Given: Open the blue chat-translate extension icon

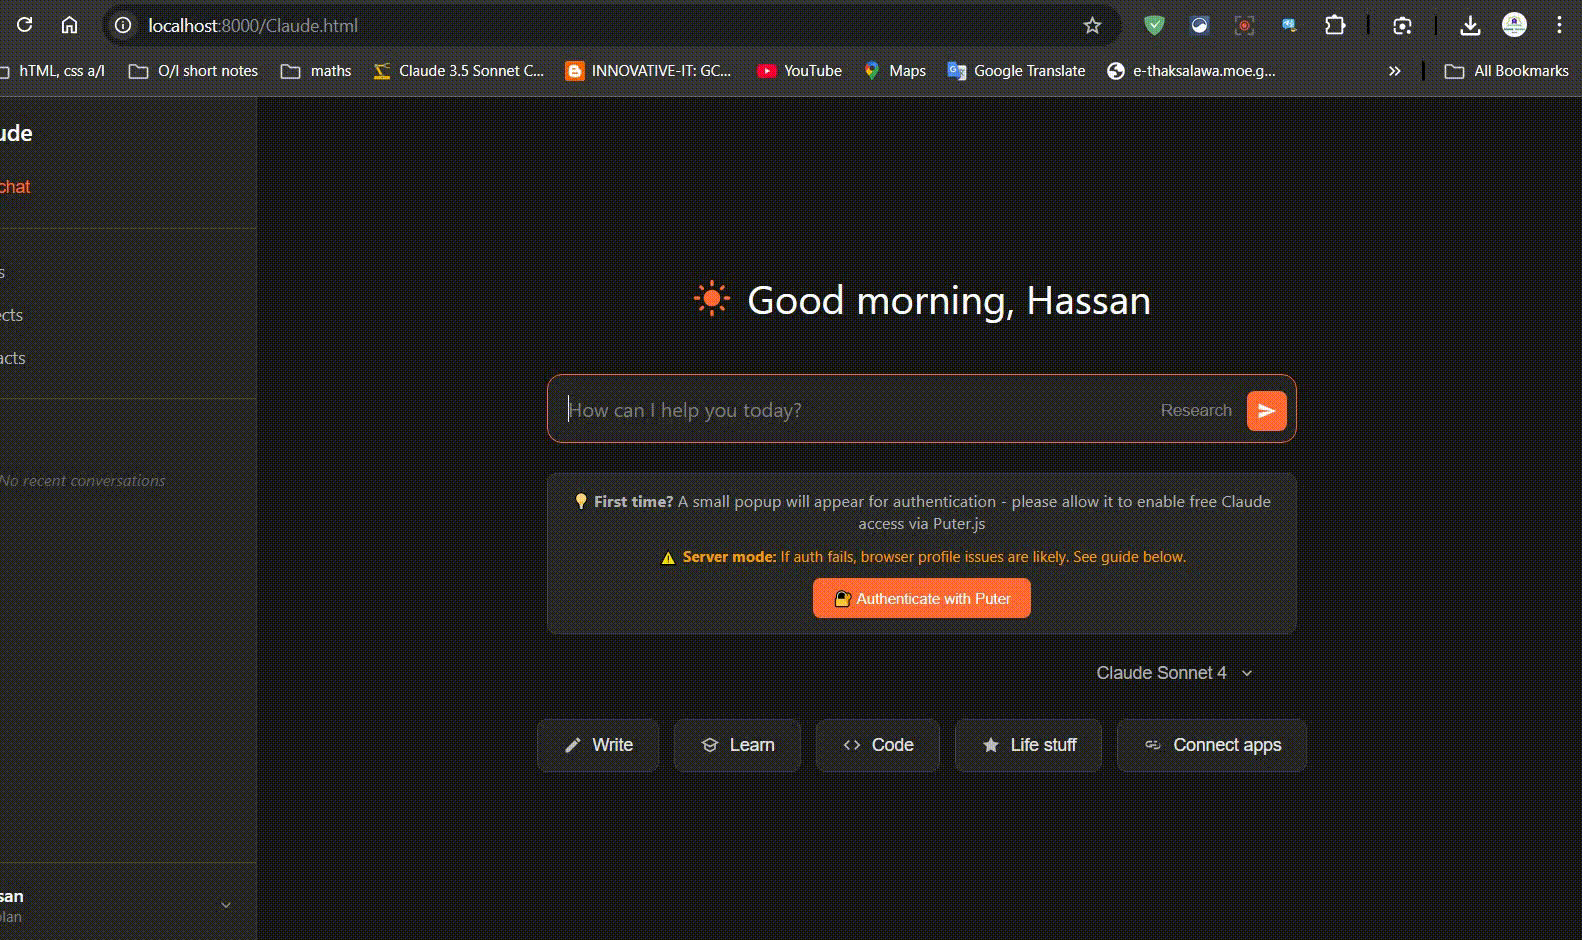Looking at the screenshot, I should [x=1289, y=25].
